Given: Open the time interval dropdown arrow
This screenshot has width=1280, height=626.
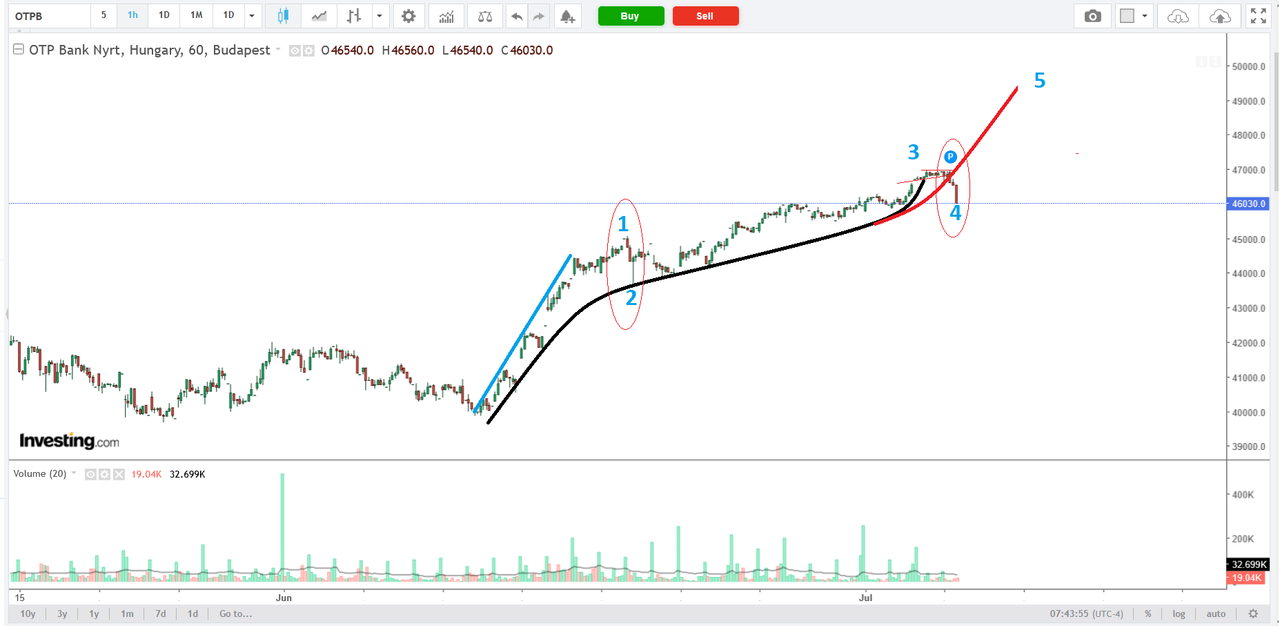Looking at the screenshot, I should coord(251,16).
